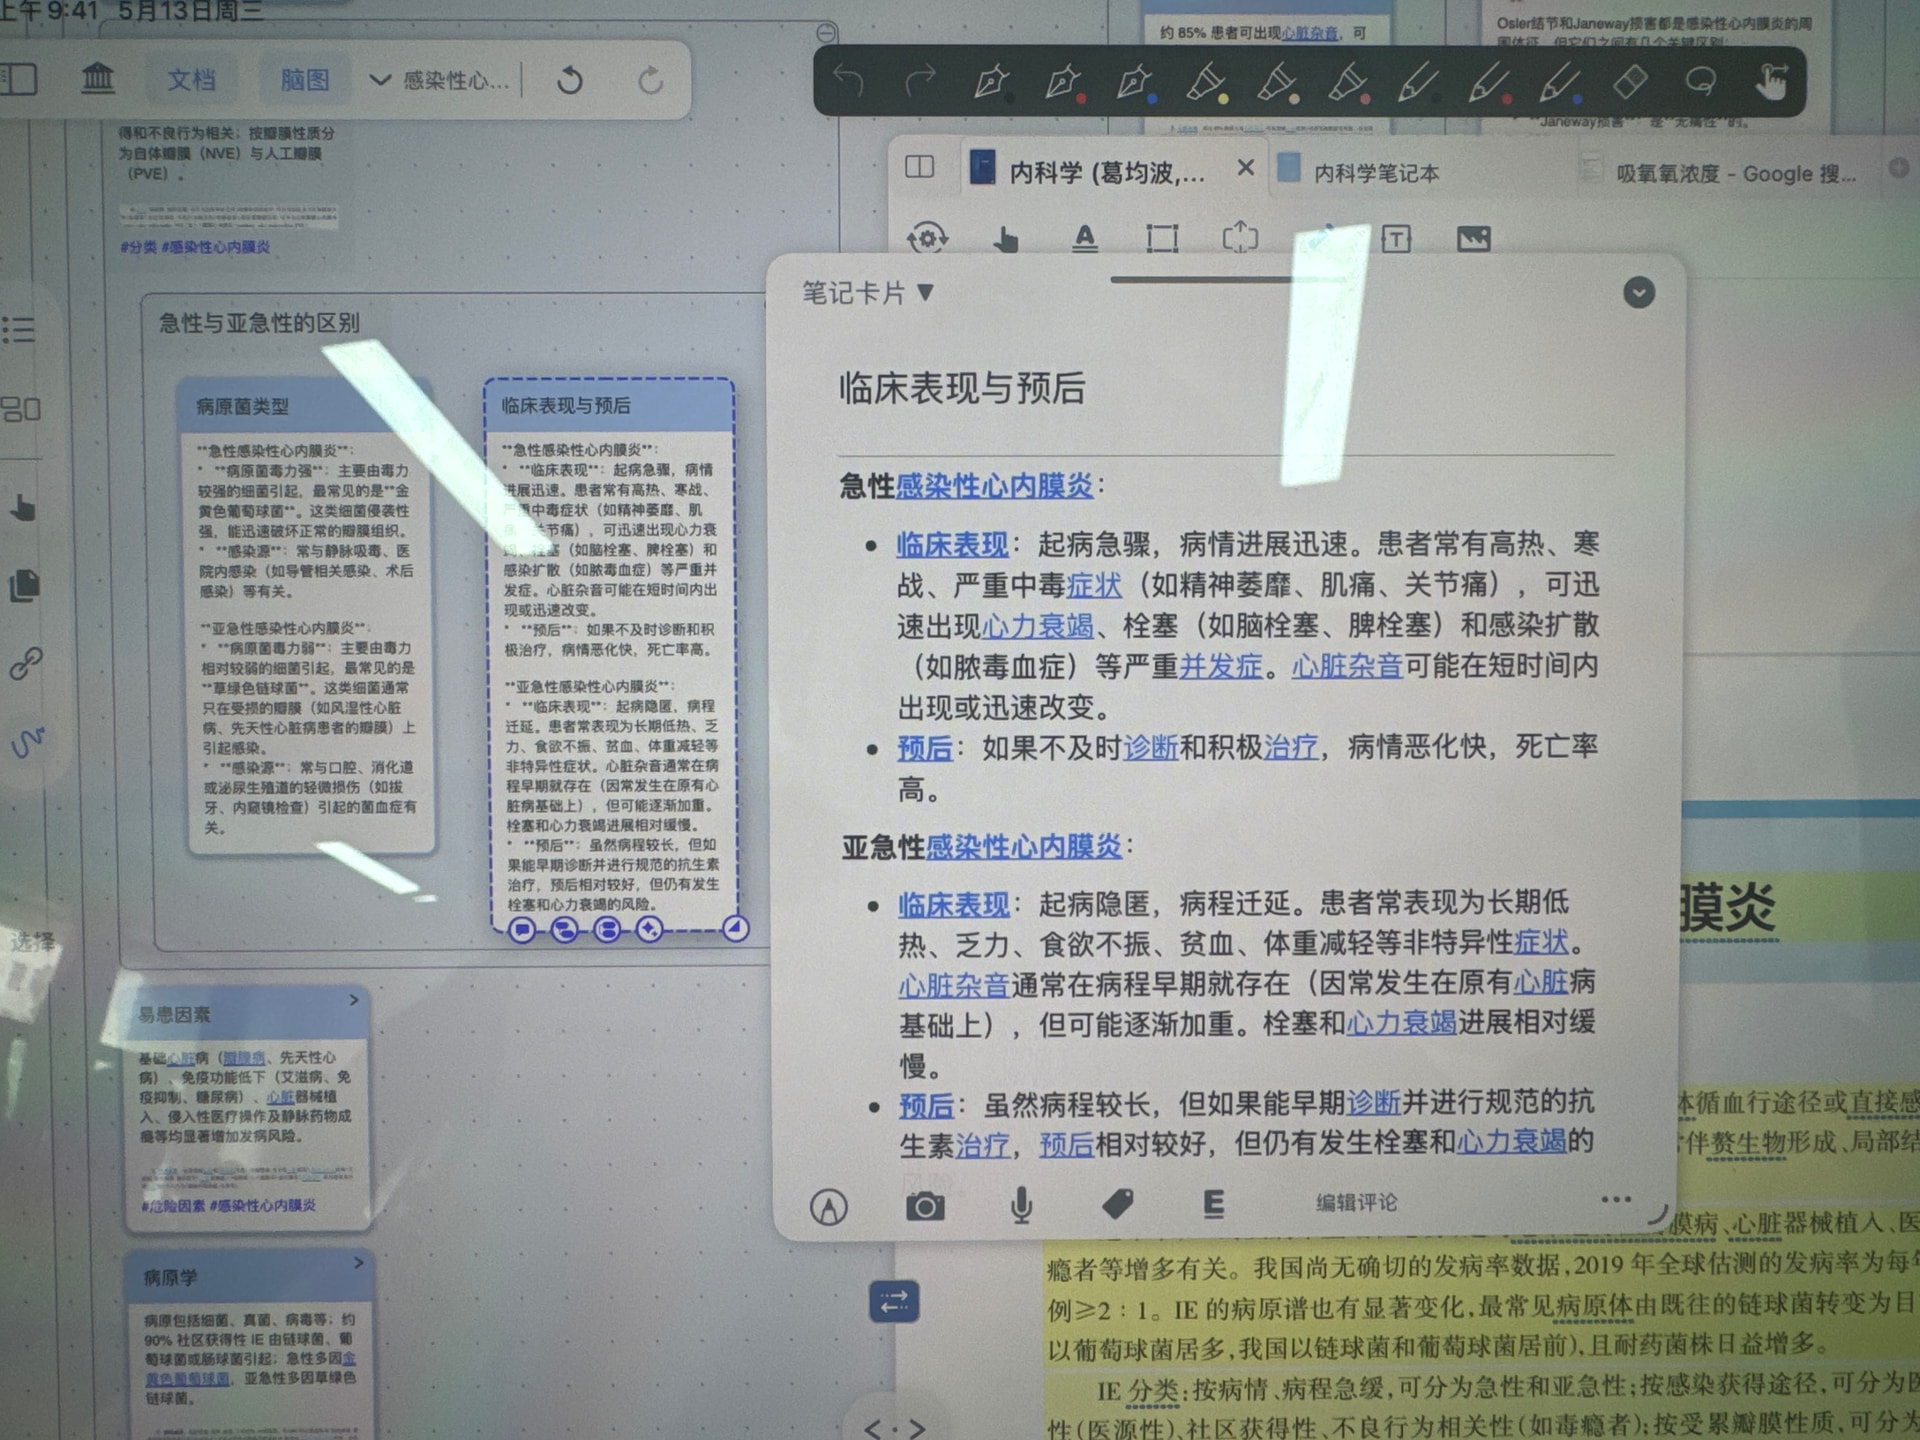
Task: Open the 笔记卡片 dropdown
Action: 867,293
